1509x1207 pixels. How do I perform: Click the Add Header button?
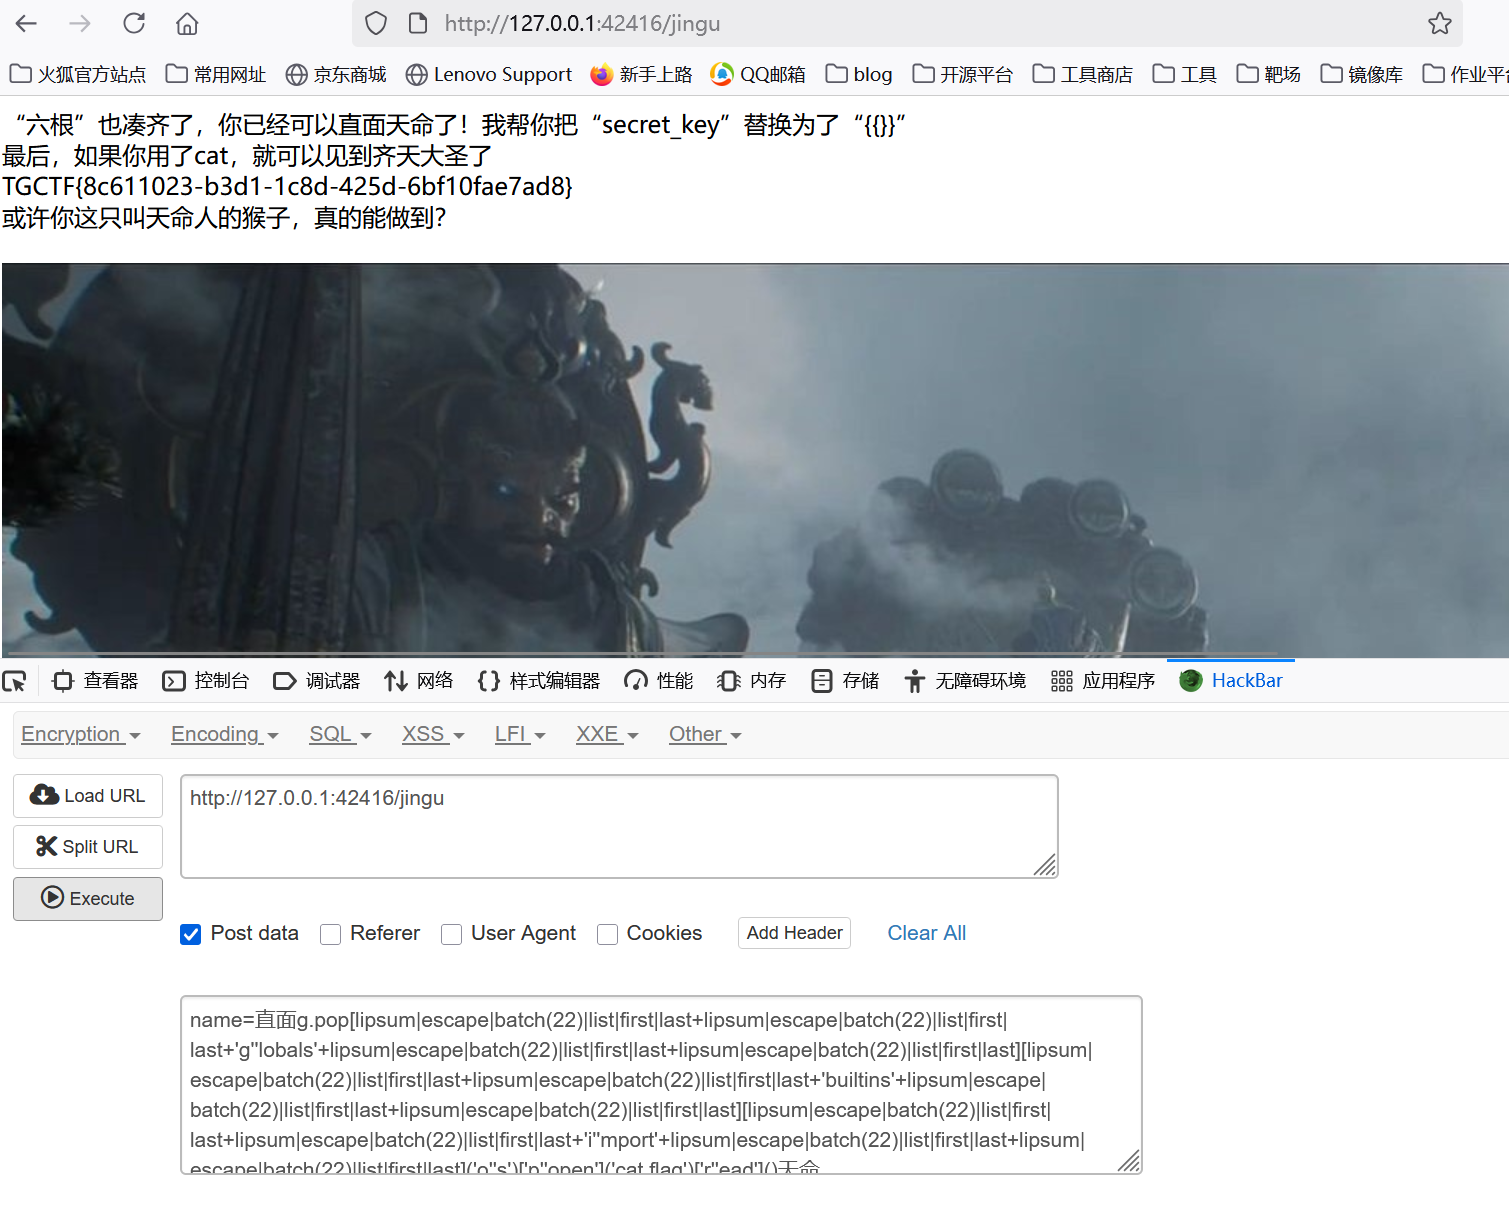[x=795, y=933]
